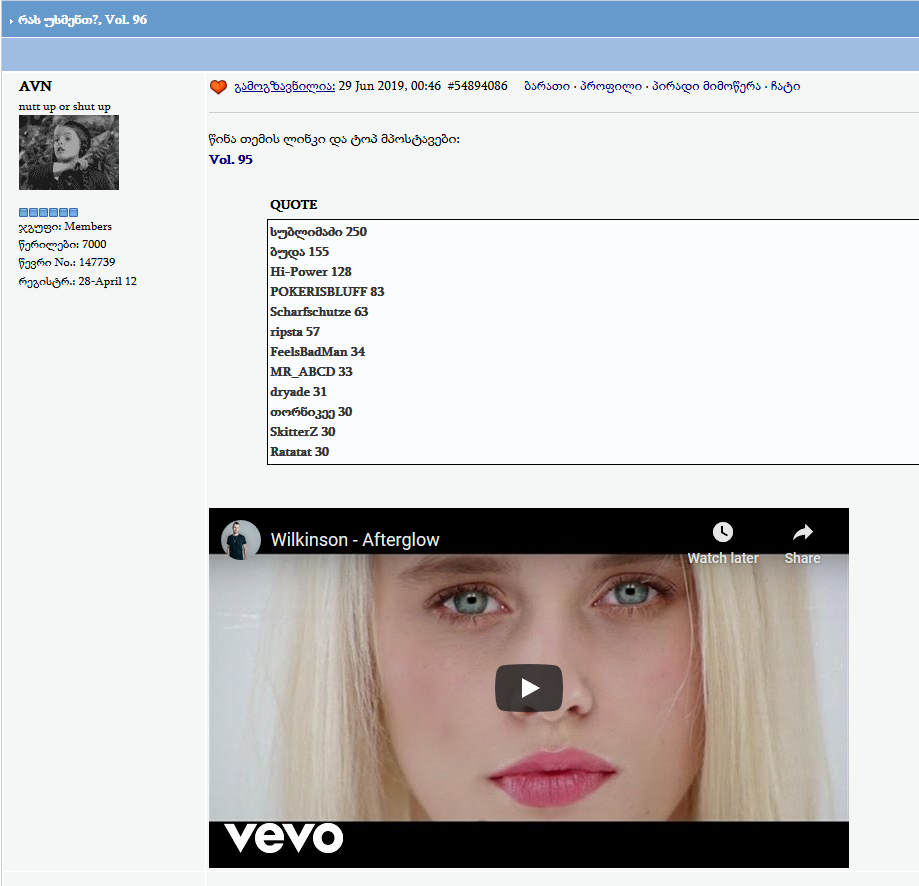Click the Watch later clock icon

coord(723,532)
